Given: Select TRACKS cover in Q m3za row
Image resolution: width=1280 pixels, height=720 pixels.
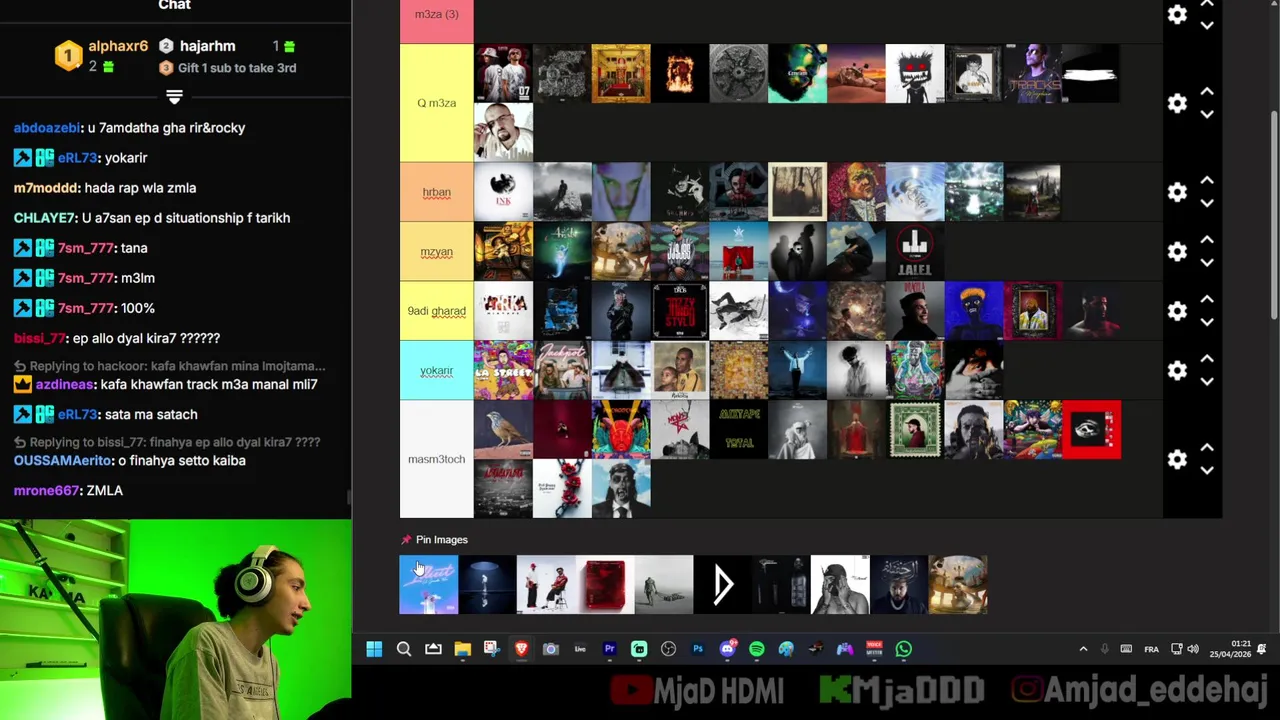Looking at the screenshot, I should [x=1033, y=73].
